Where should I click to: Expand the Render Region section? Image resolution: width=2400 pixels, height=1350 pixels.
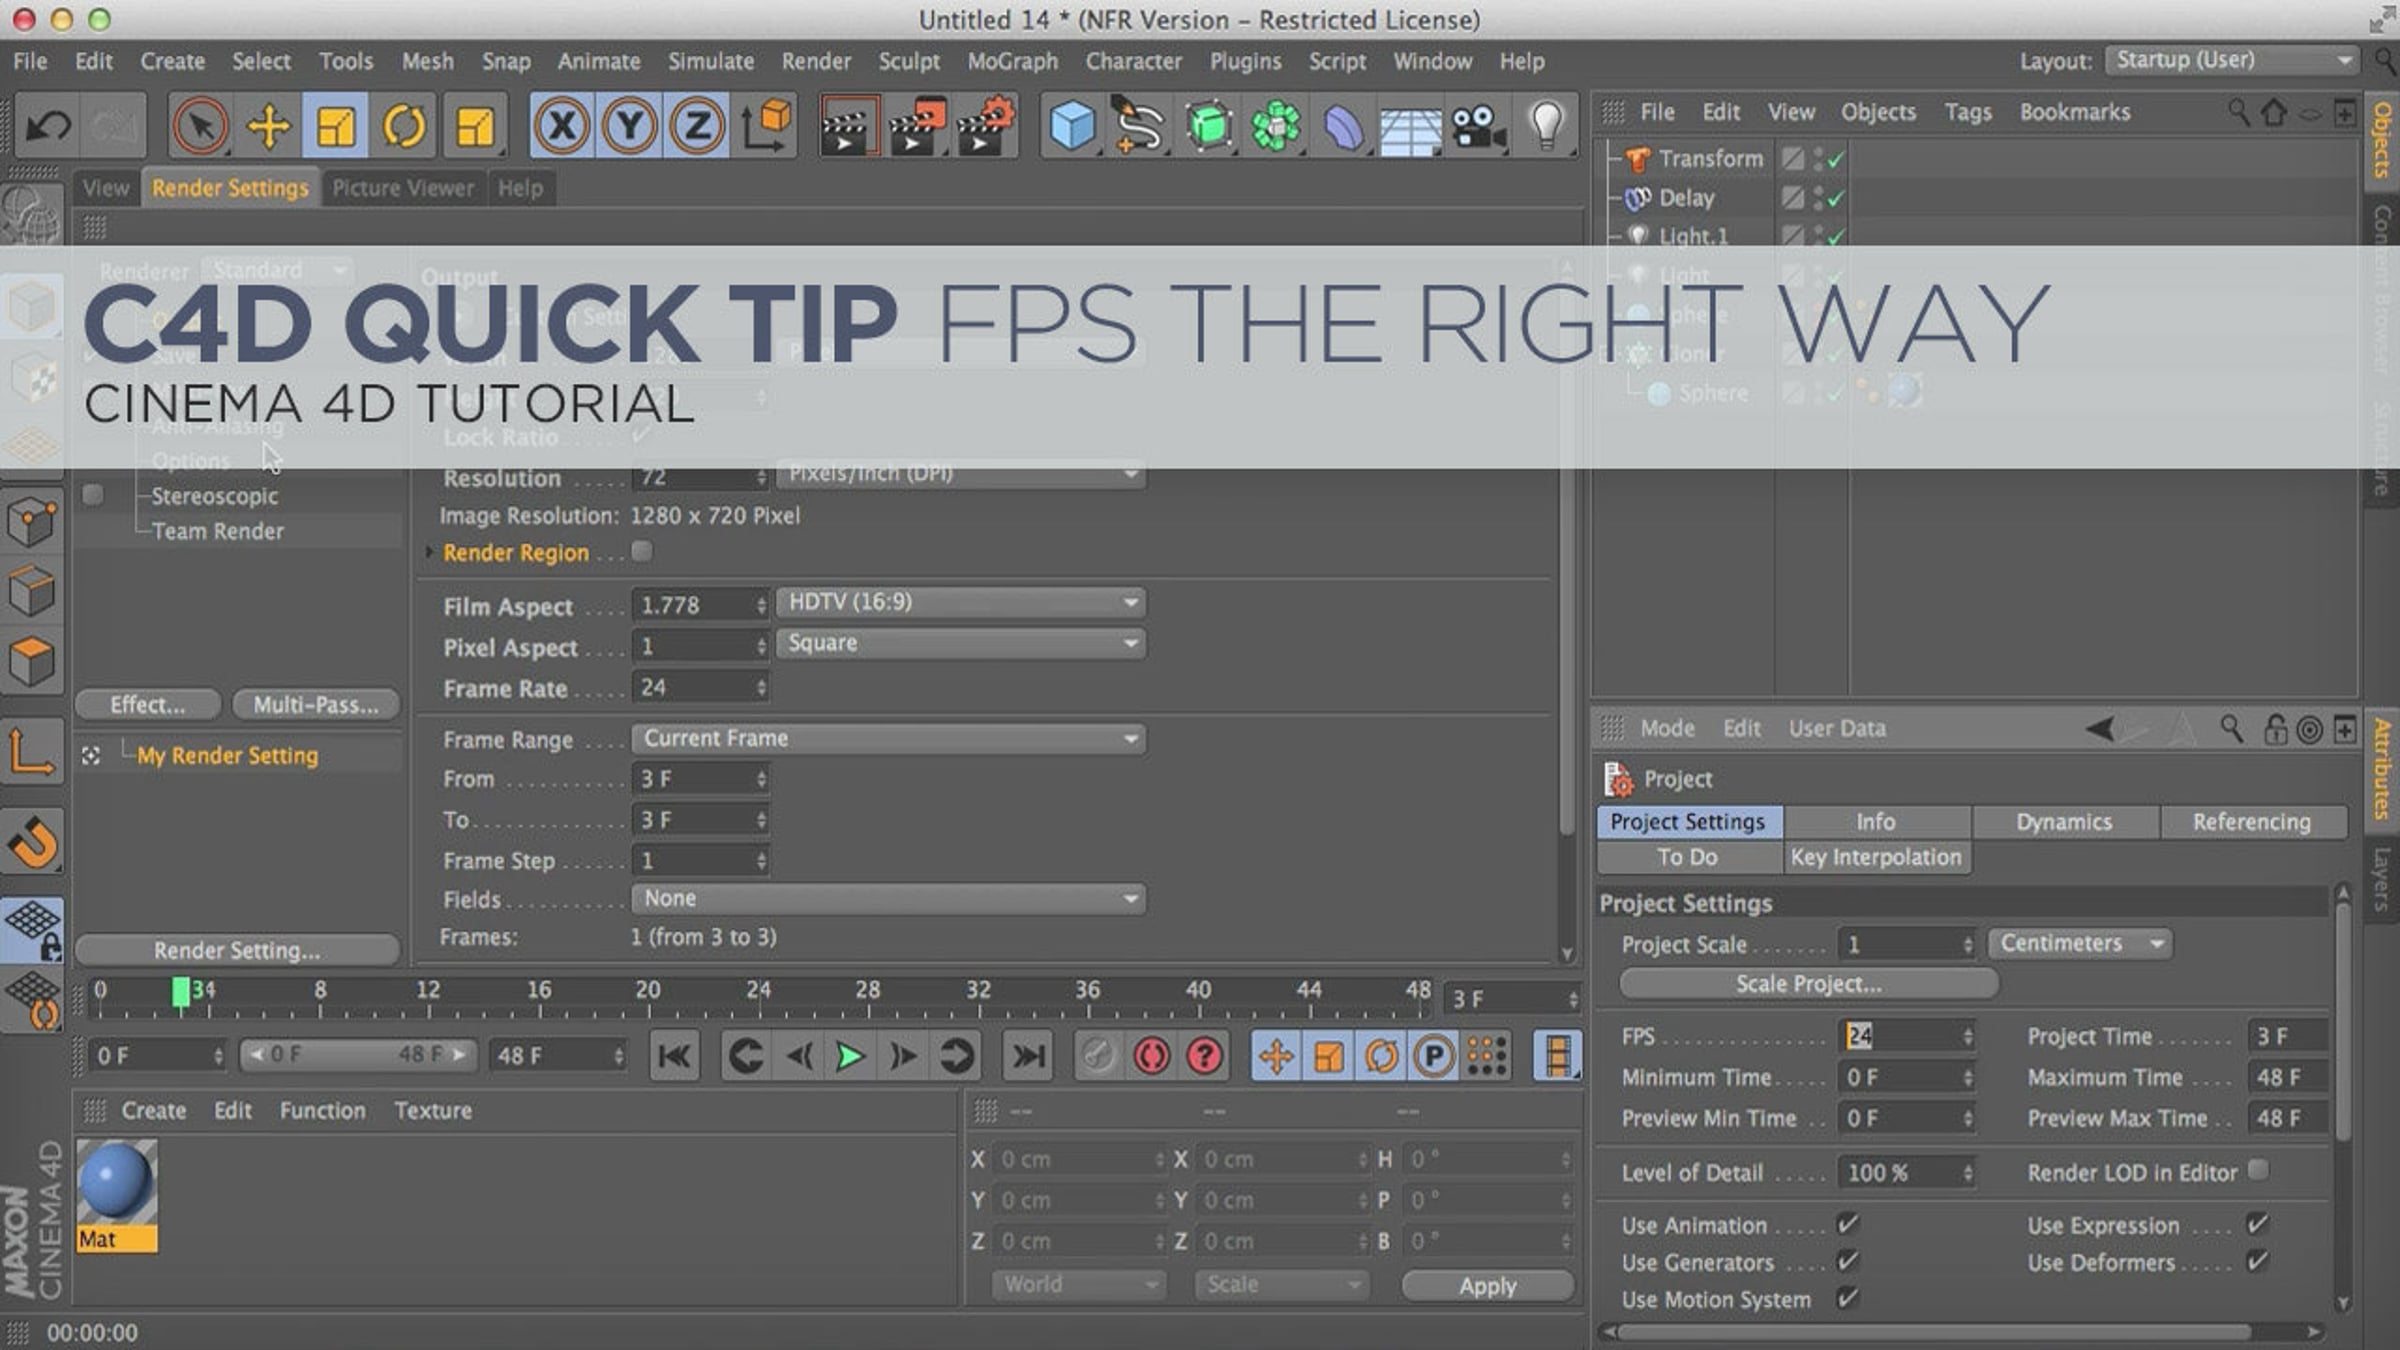pos(429,552)
